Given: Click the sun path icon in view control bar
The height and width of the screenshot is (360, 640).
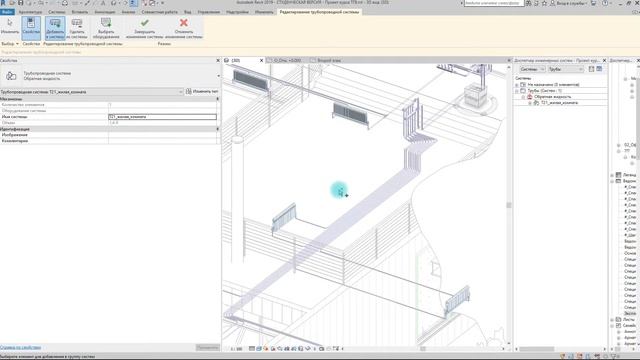Looking at the screenshot, I should [x=266, y=349].
